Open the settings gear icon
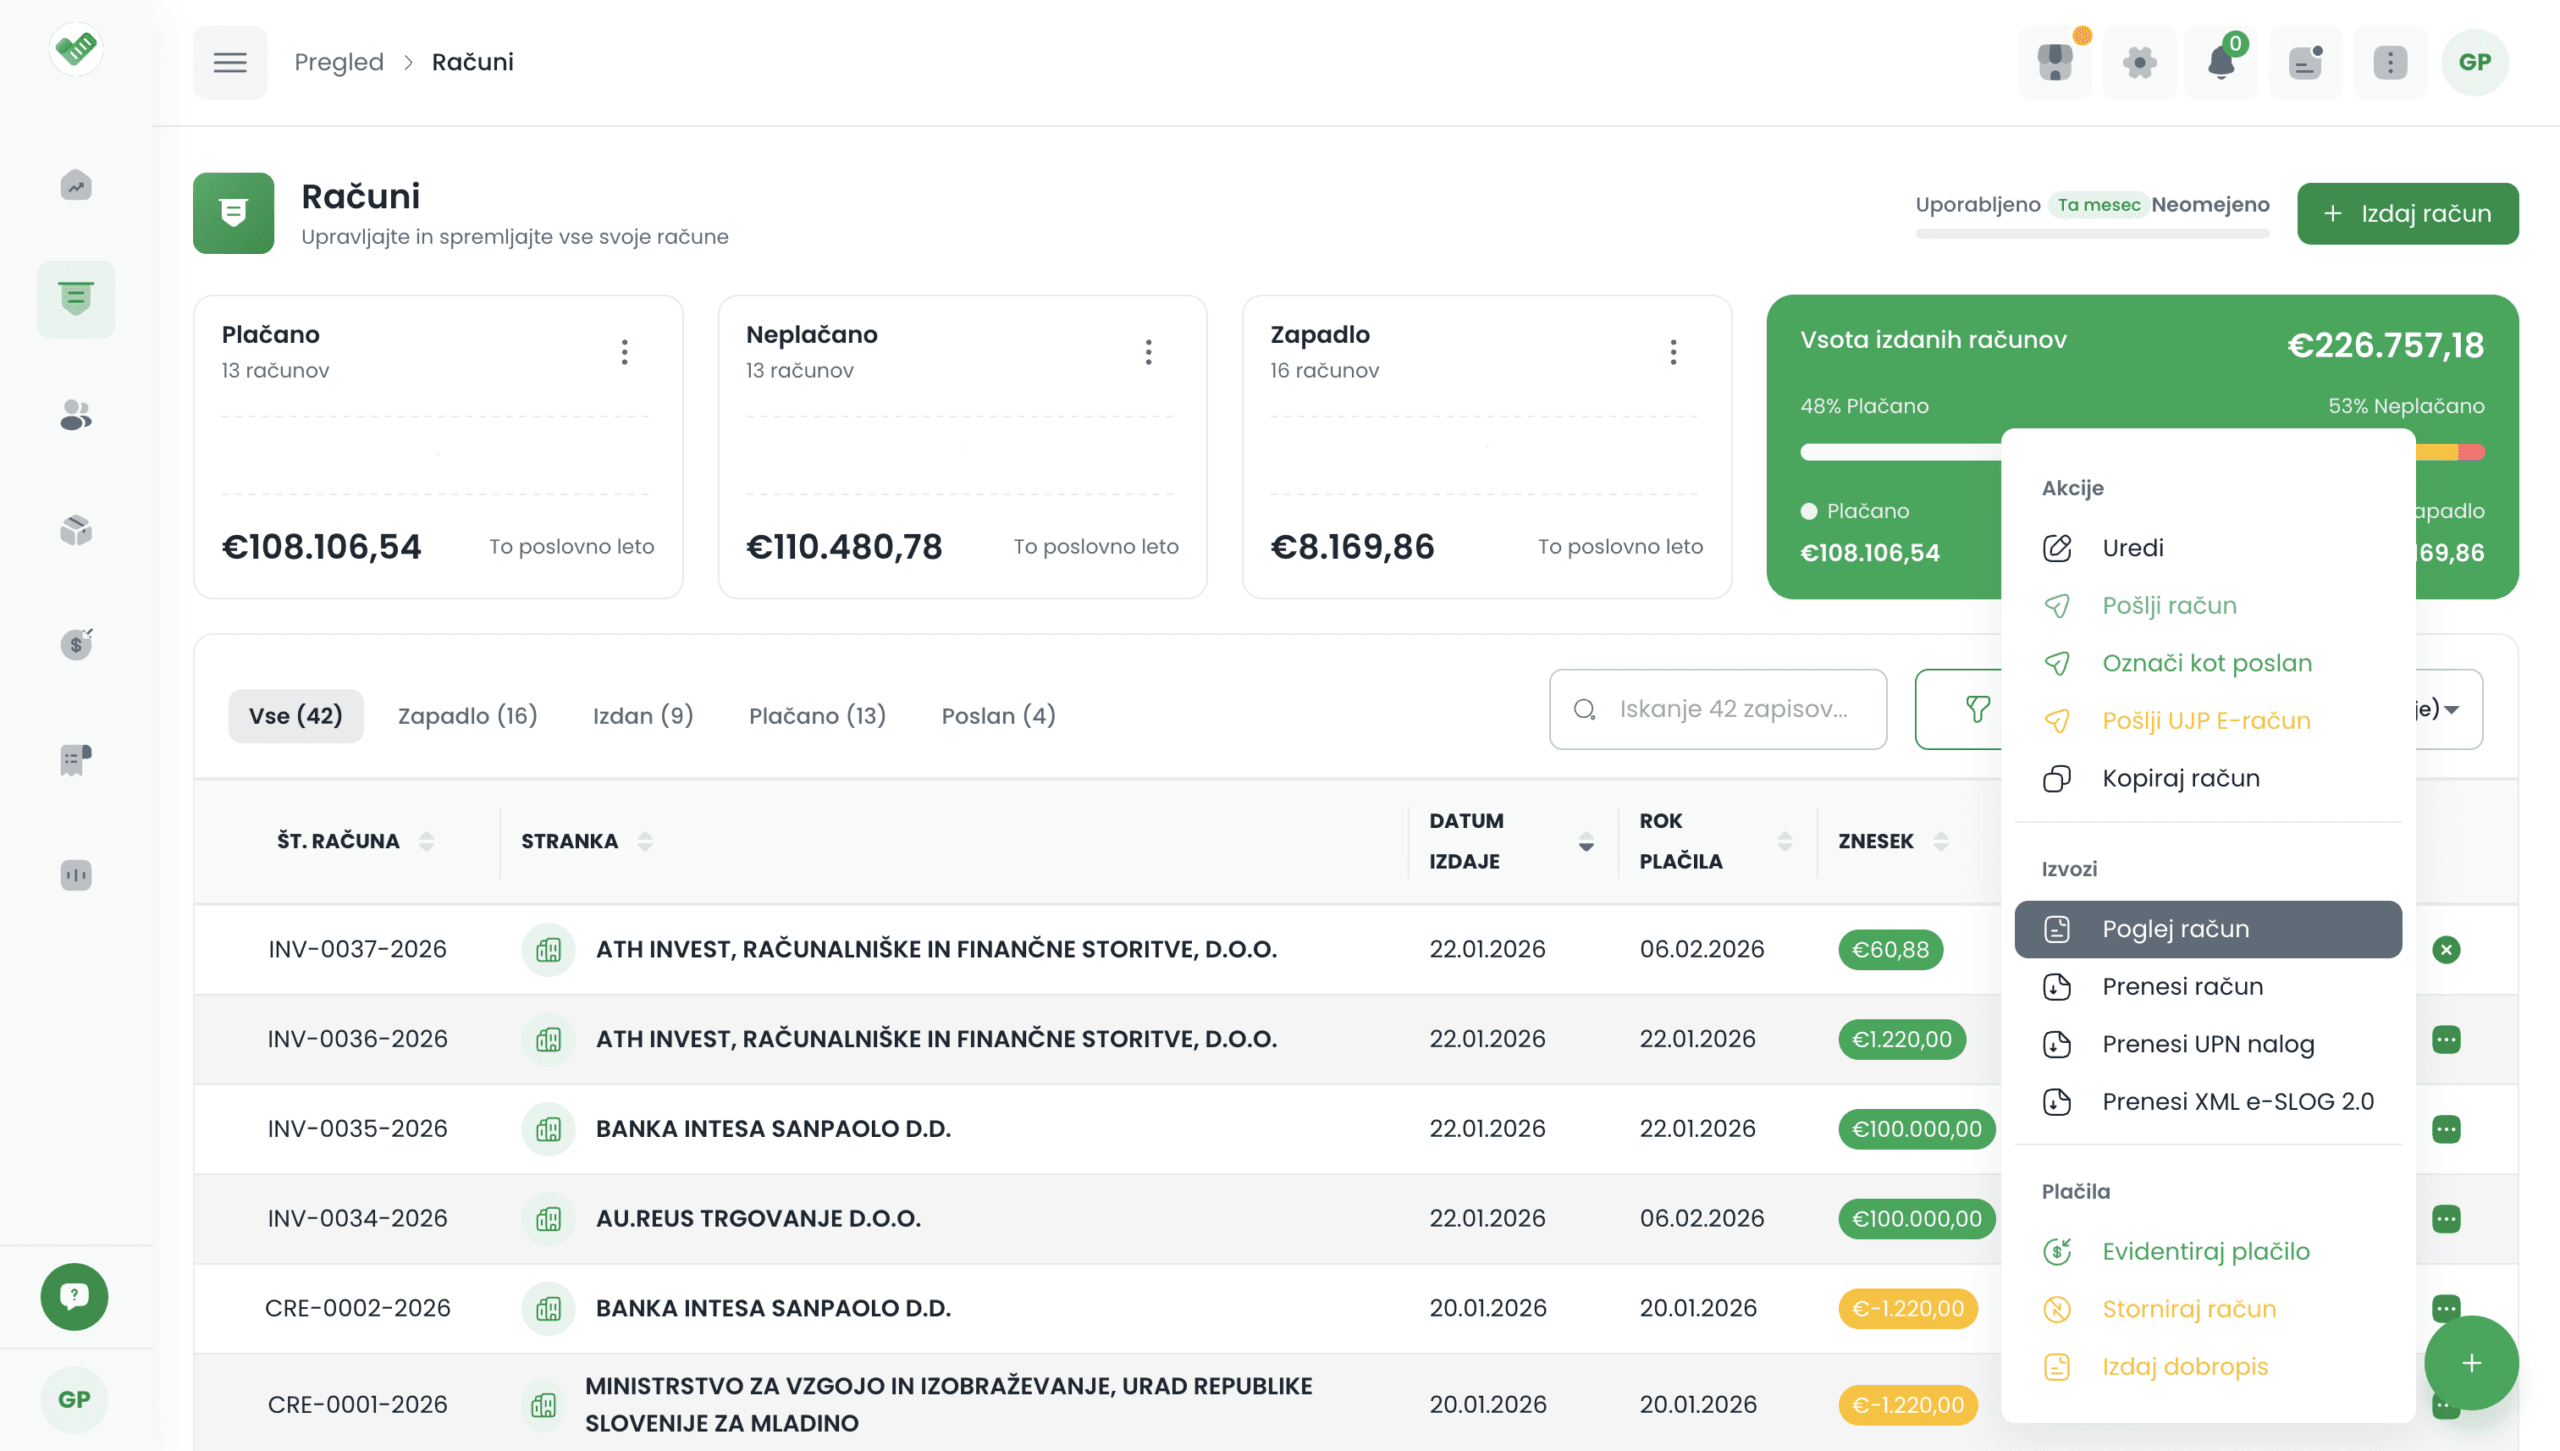 pos(2139,62)
